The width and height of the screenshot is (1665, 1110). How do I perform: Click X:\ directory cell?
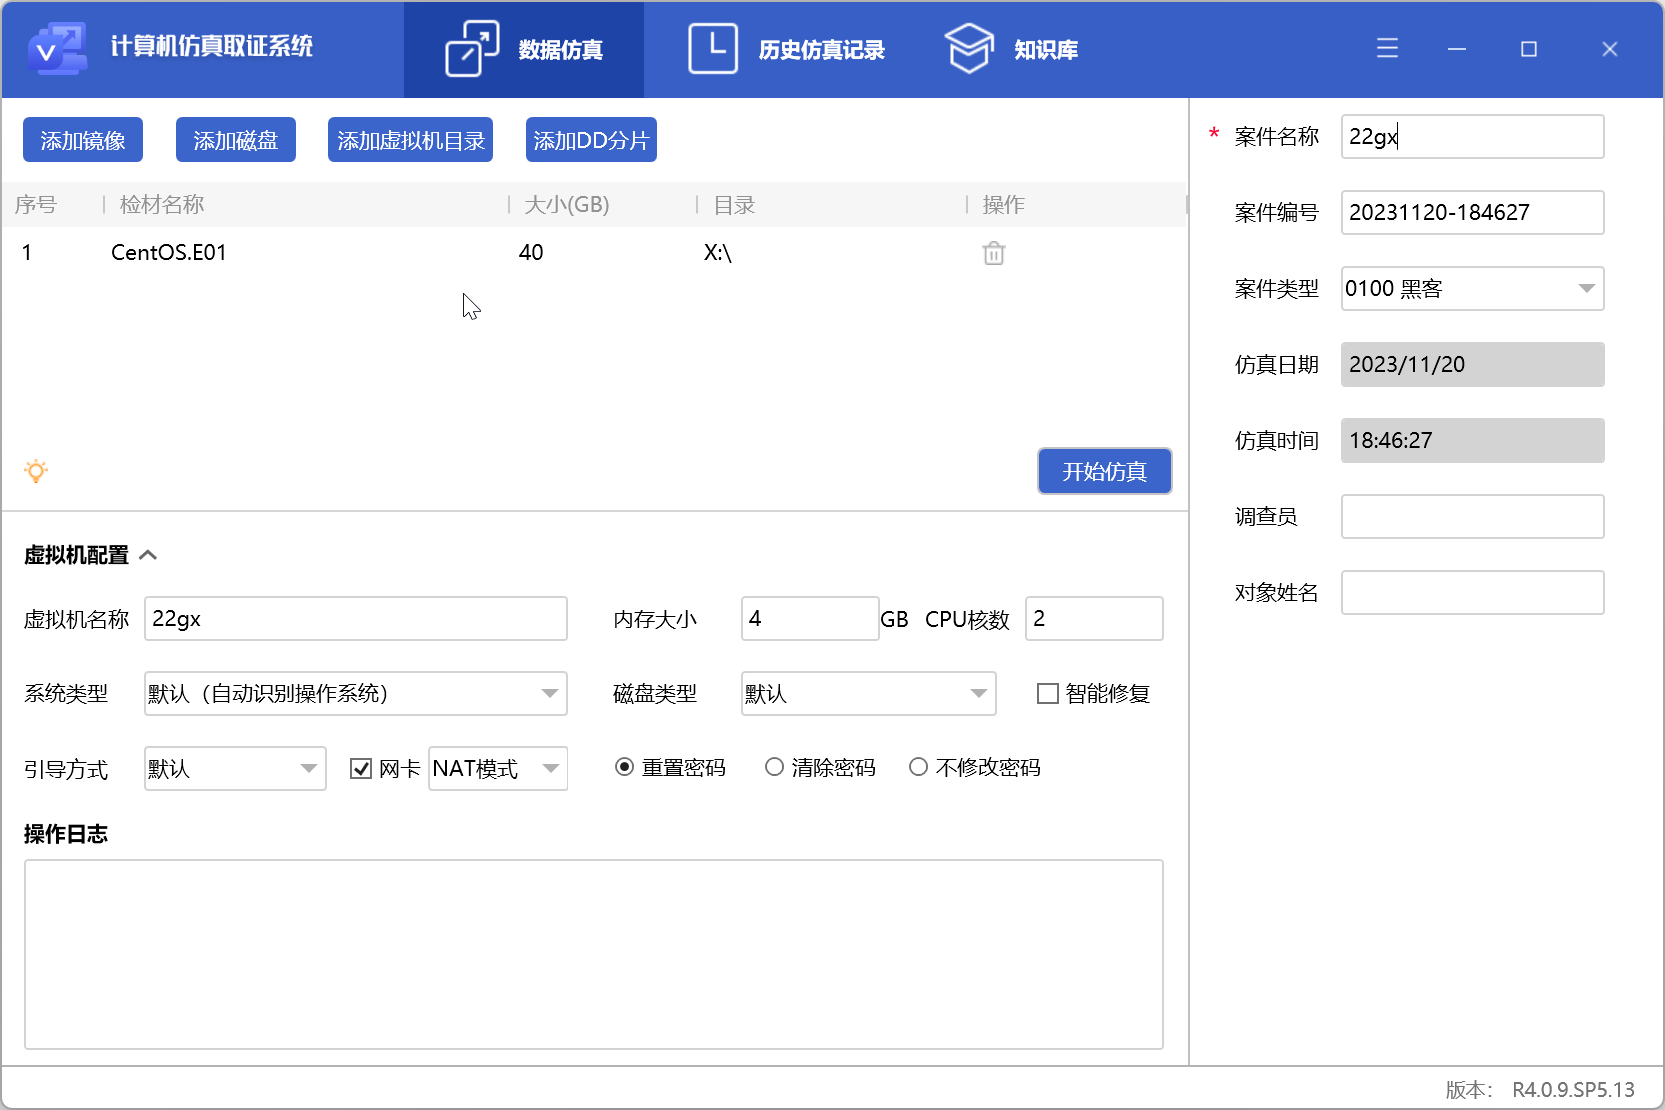point(718,252)
